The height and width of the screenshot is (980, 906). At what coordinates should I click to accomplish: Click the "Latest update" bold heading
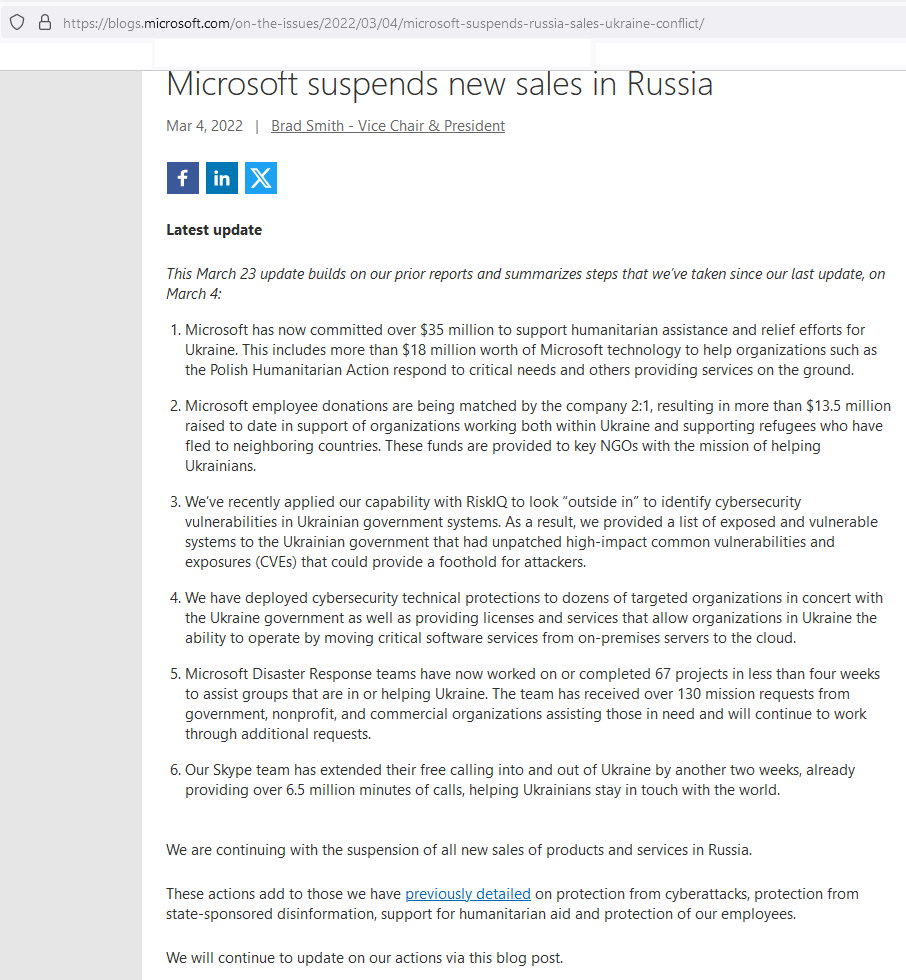click(x=214, y=230)
